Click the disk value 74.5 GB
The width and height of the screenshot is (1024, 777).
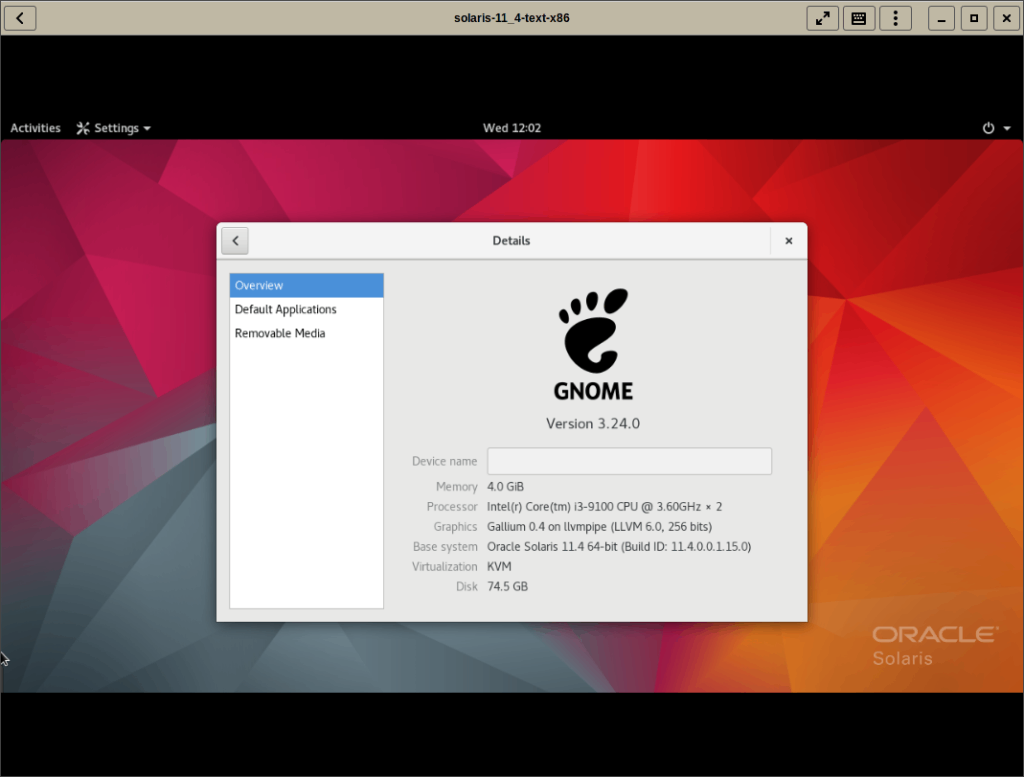coord(507,586)
